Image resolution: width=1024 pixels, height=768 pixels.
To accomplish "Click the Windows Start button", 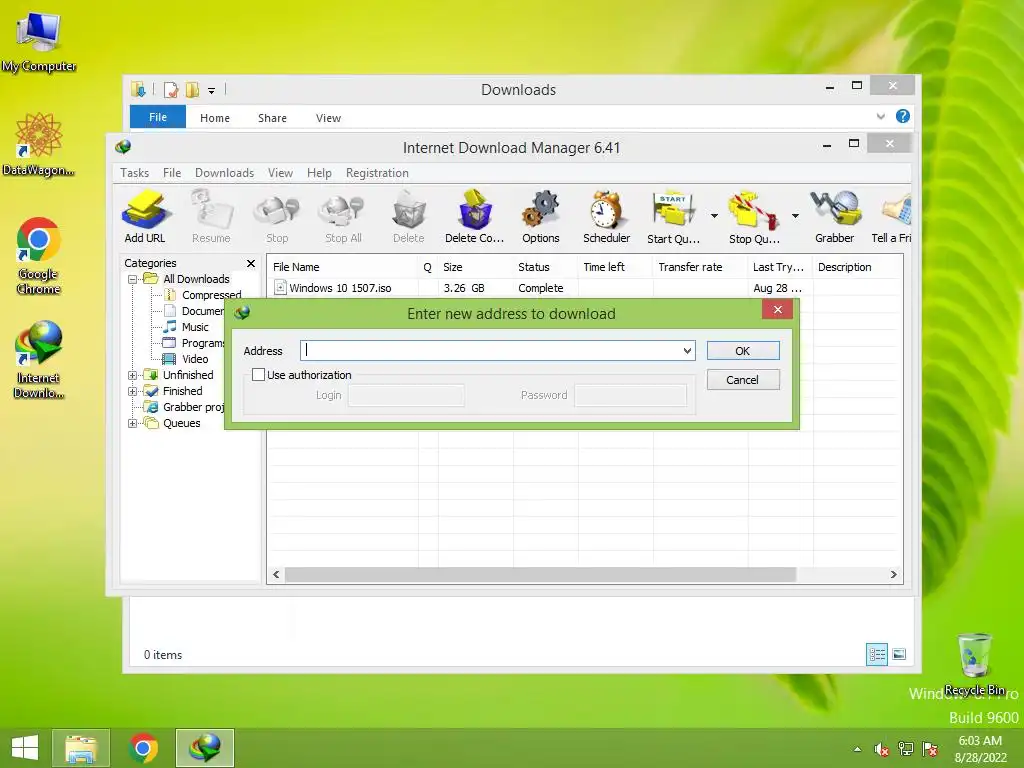I will click(25, 748).
